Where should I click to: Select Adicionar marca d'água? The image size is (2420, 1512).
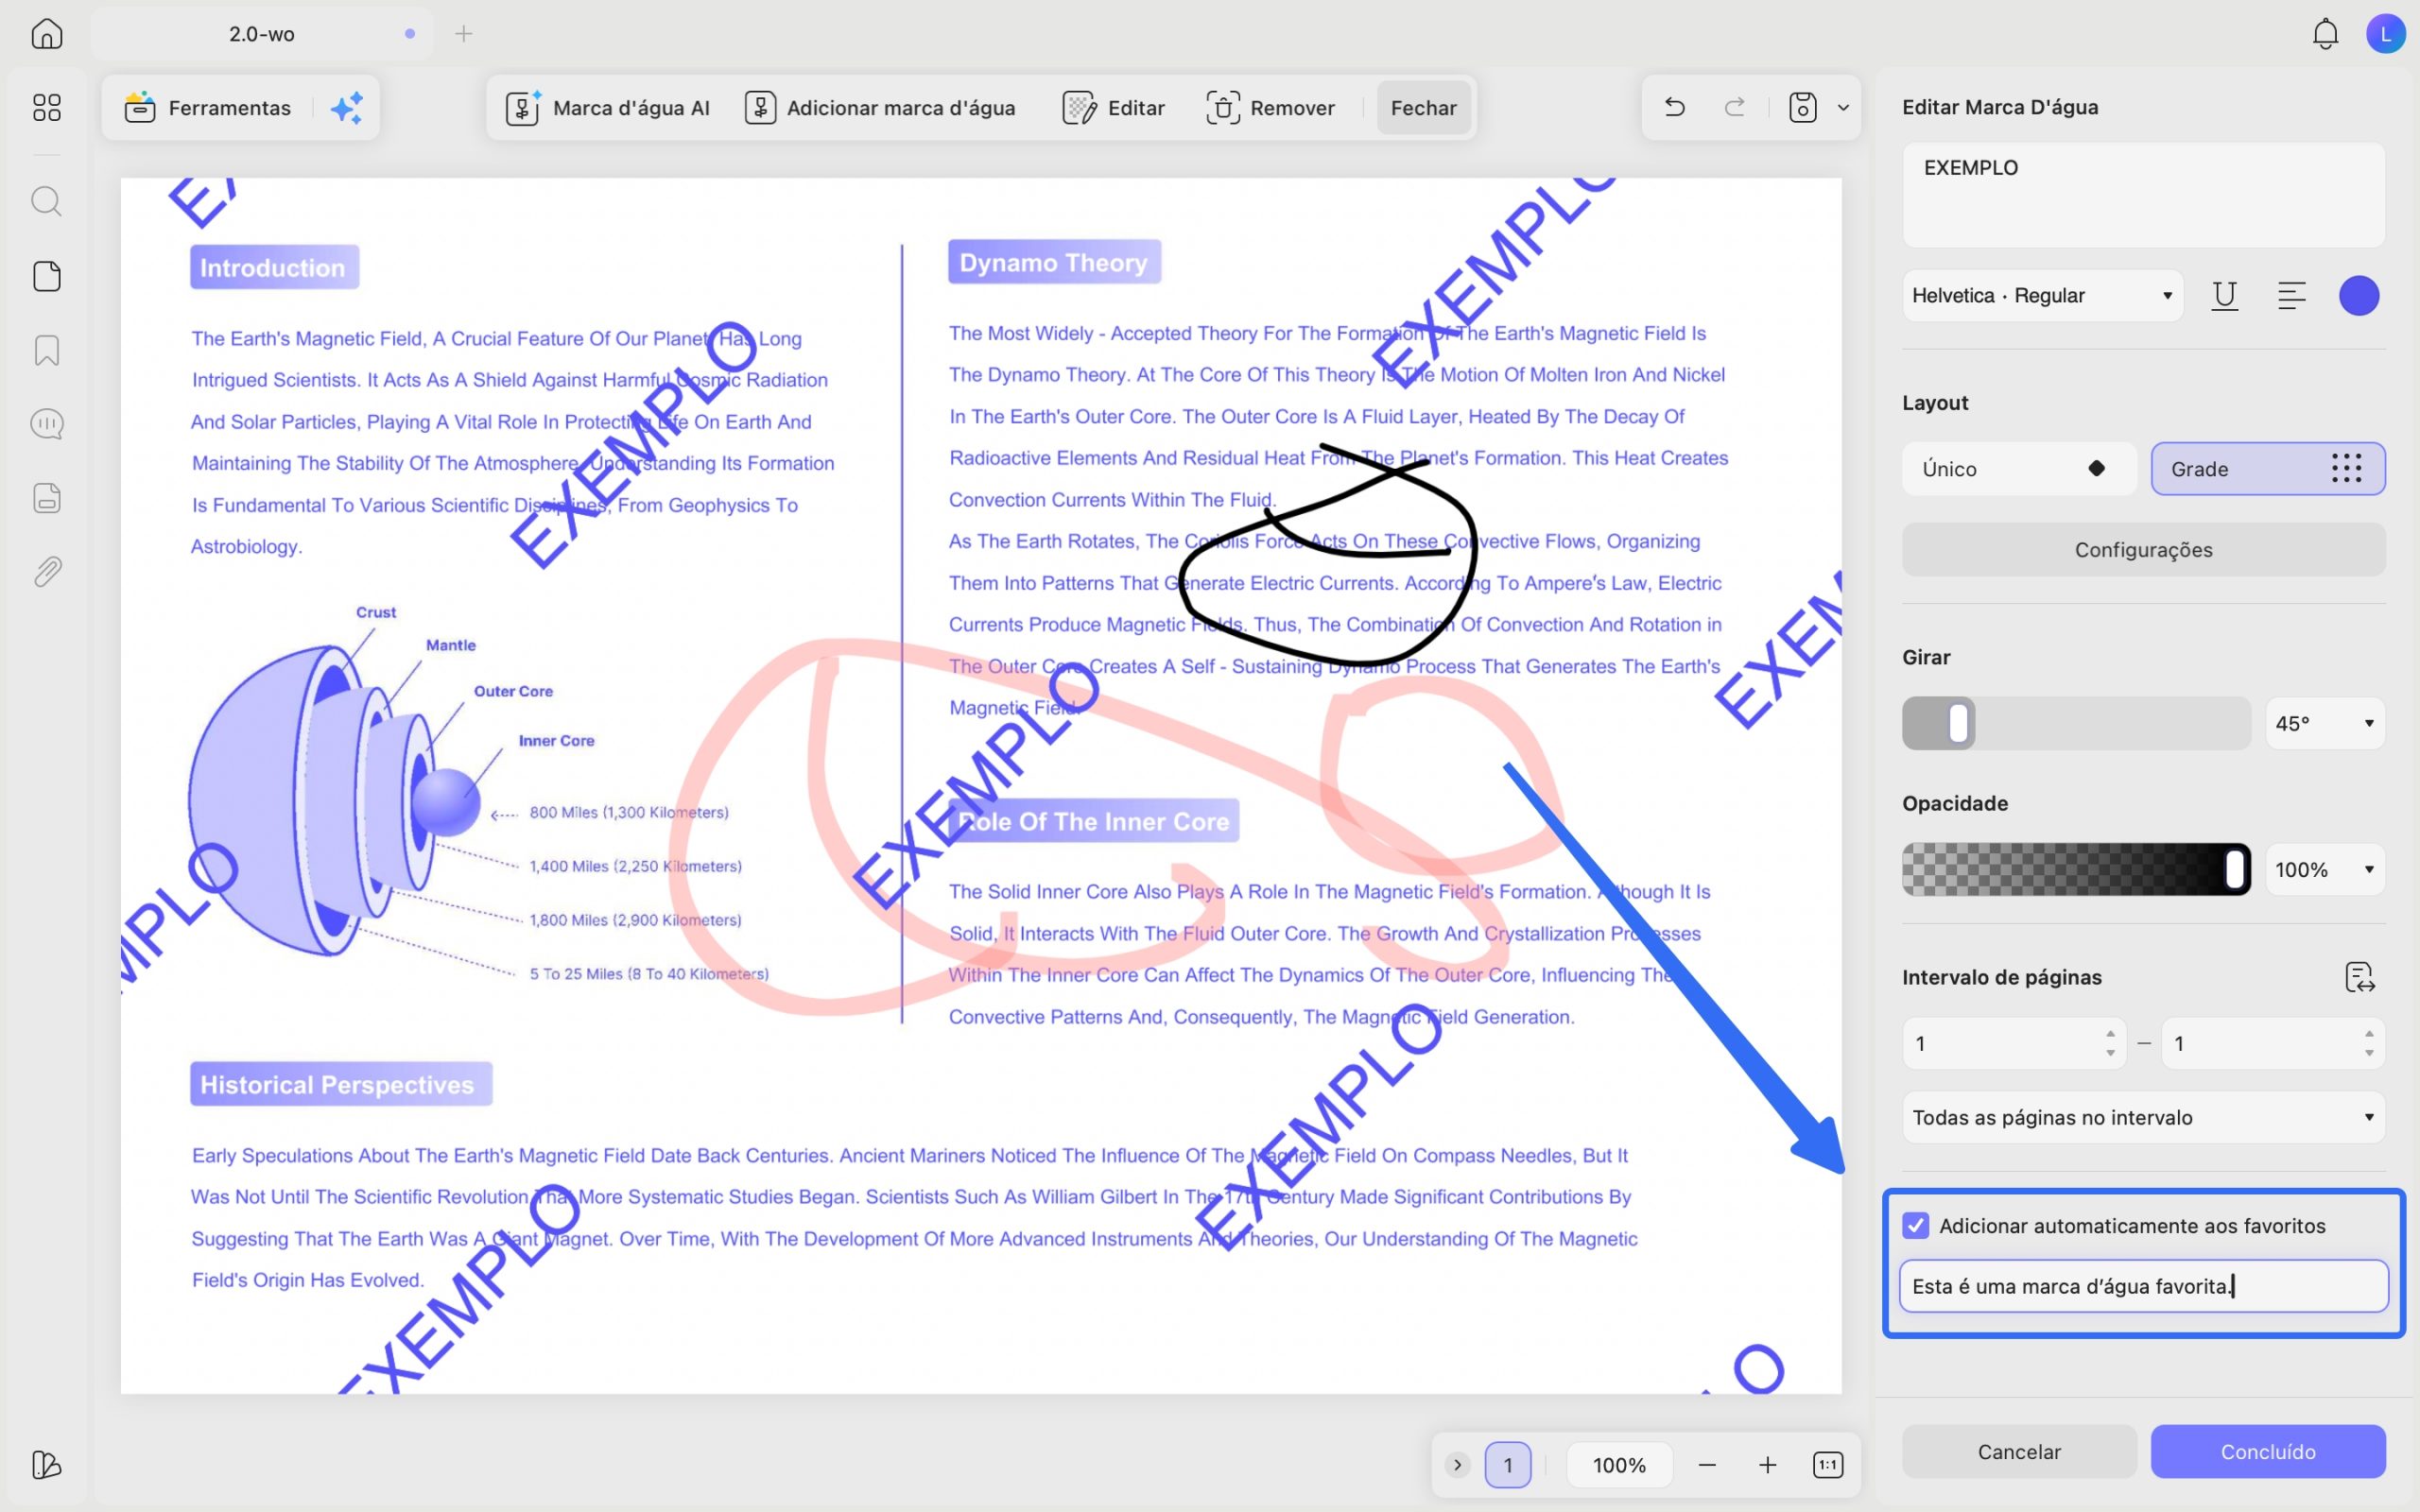pos(880,108)
